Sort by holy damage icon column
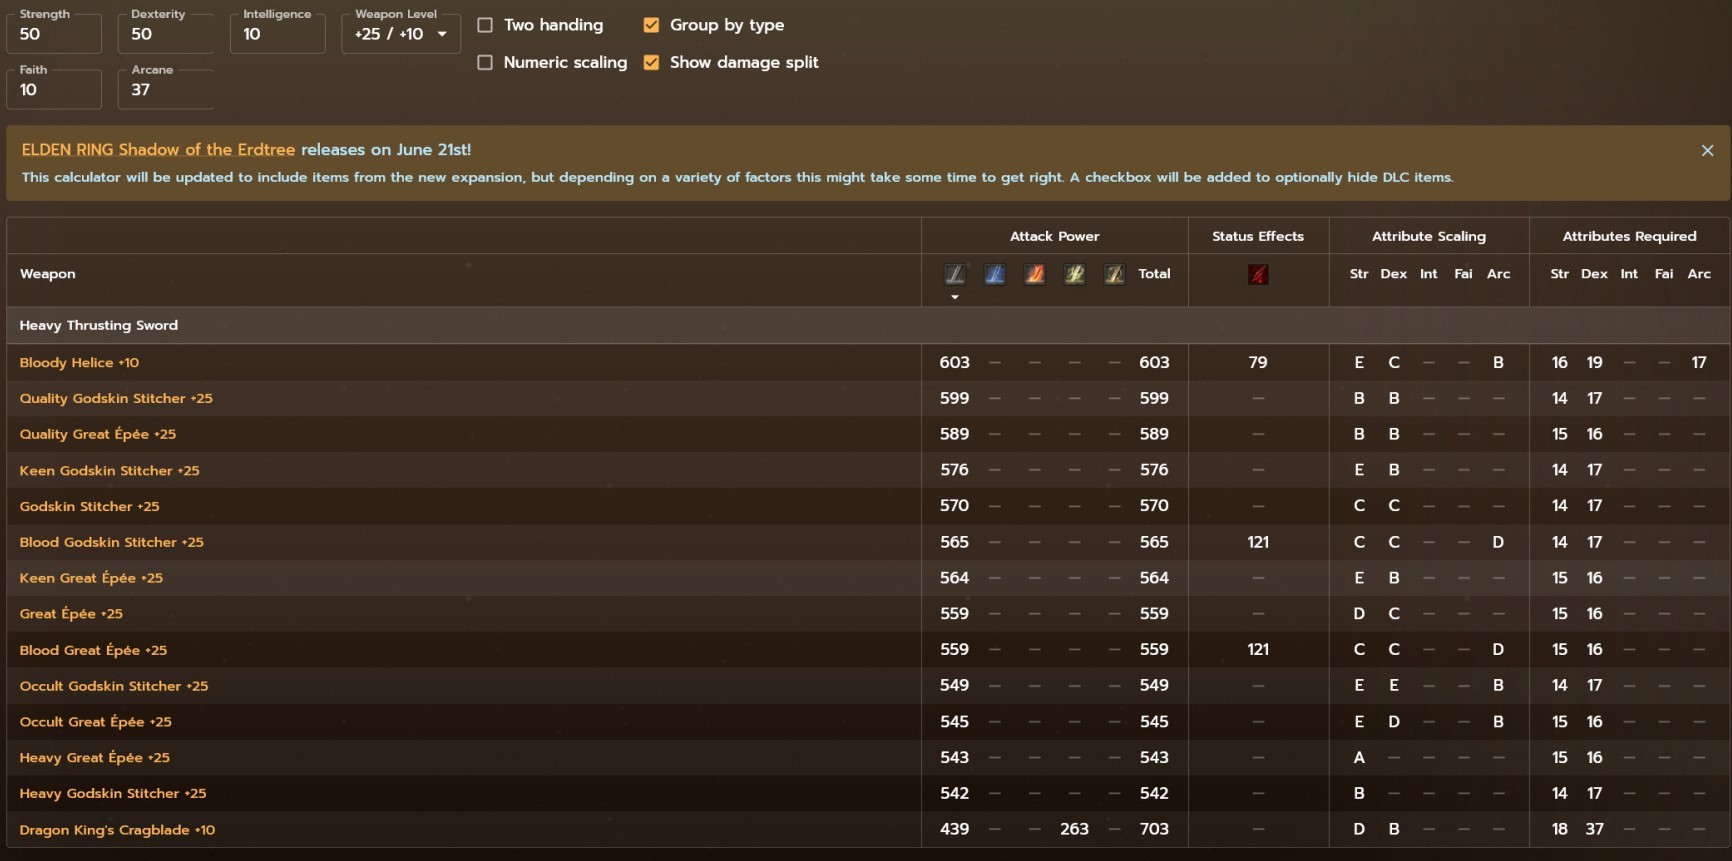Image resolution: width=1732 pixels, height=861 pixels. (1115, 274)
